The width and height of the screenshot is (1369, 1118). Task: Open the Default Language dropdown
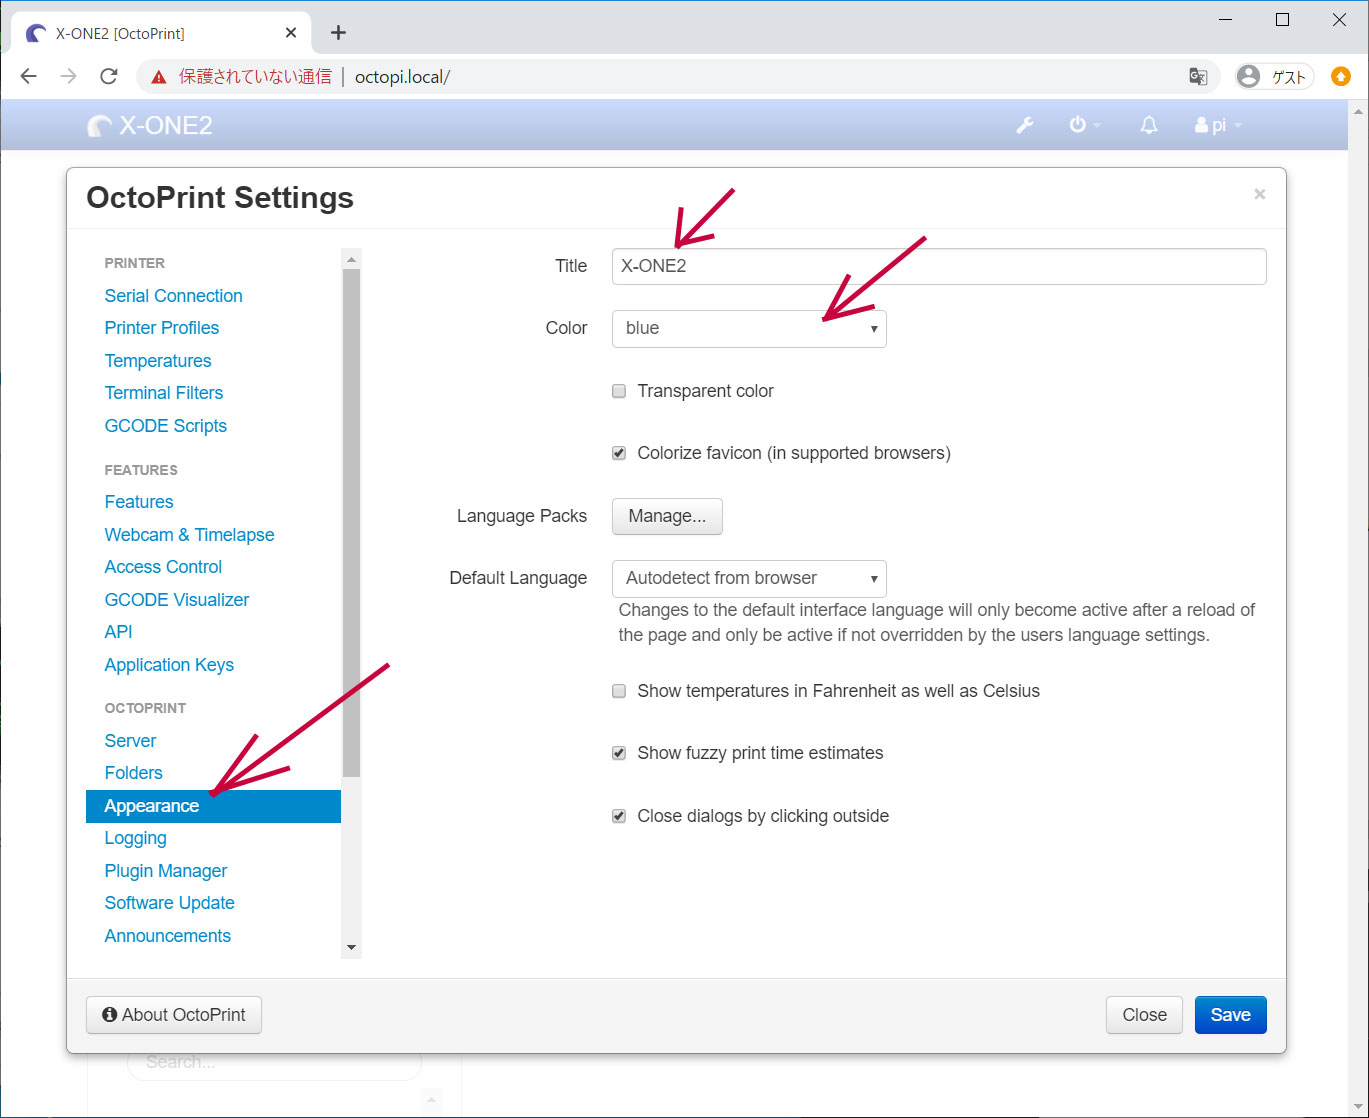click(749, 578)
